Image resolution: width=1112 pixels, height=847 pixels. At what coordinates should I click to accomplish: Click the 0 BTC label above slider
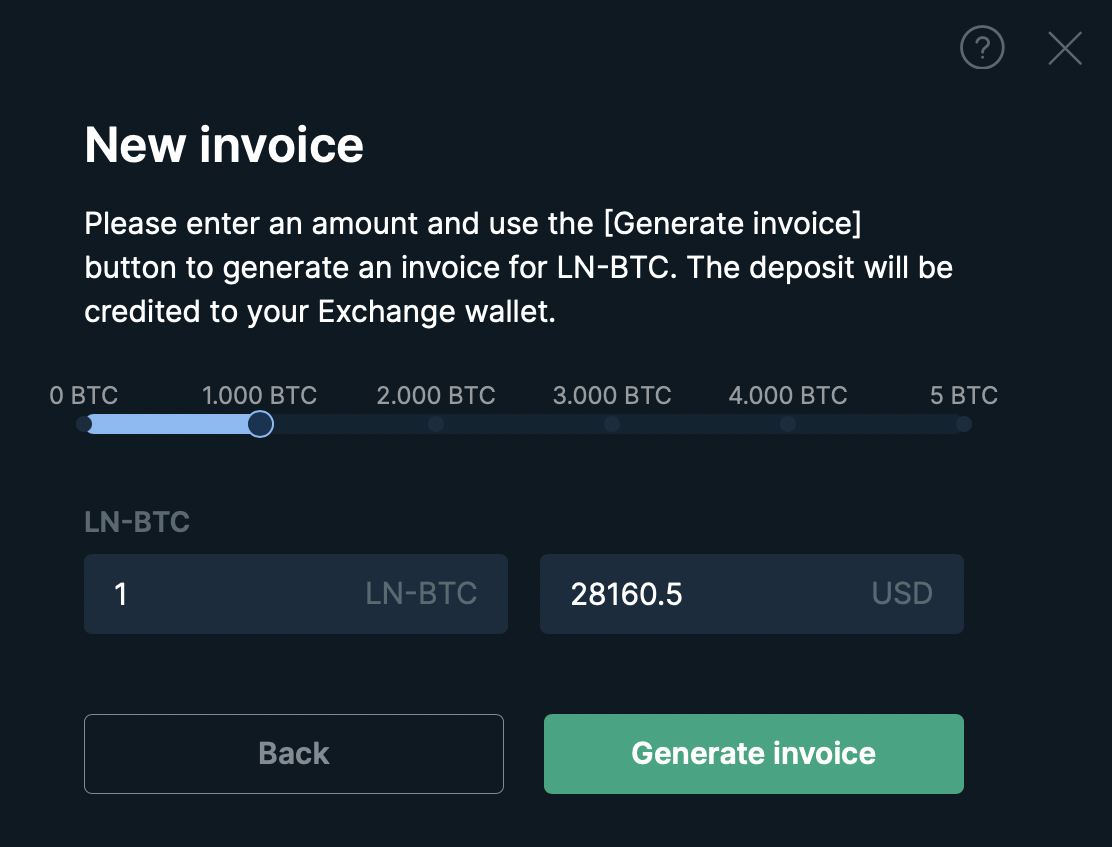coord(84,395)
